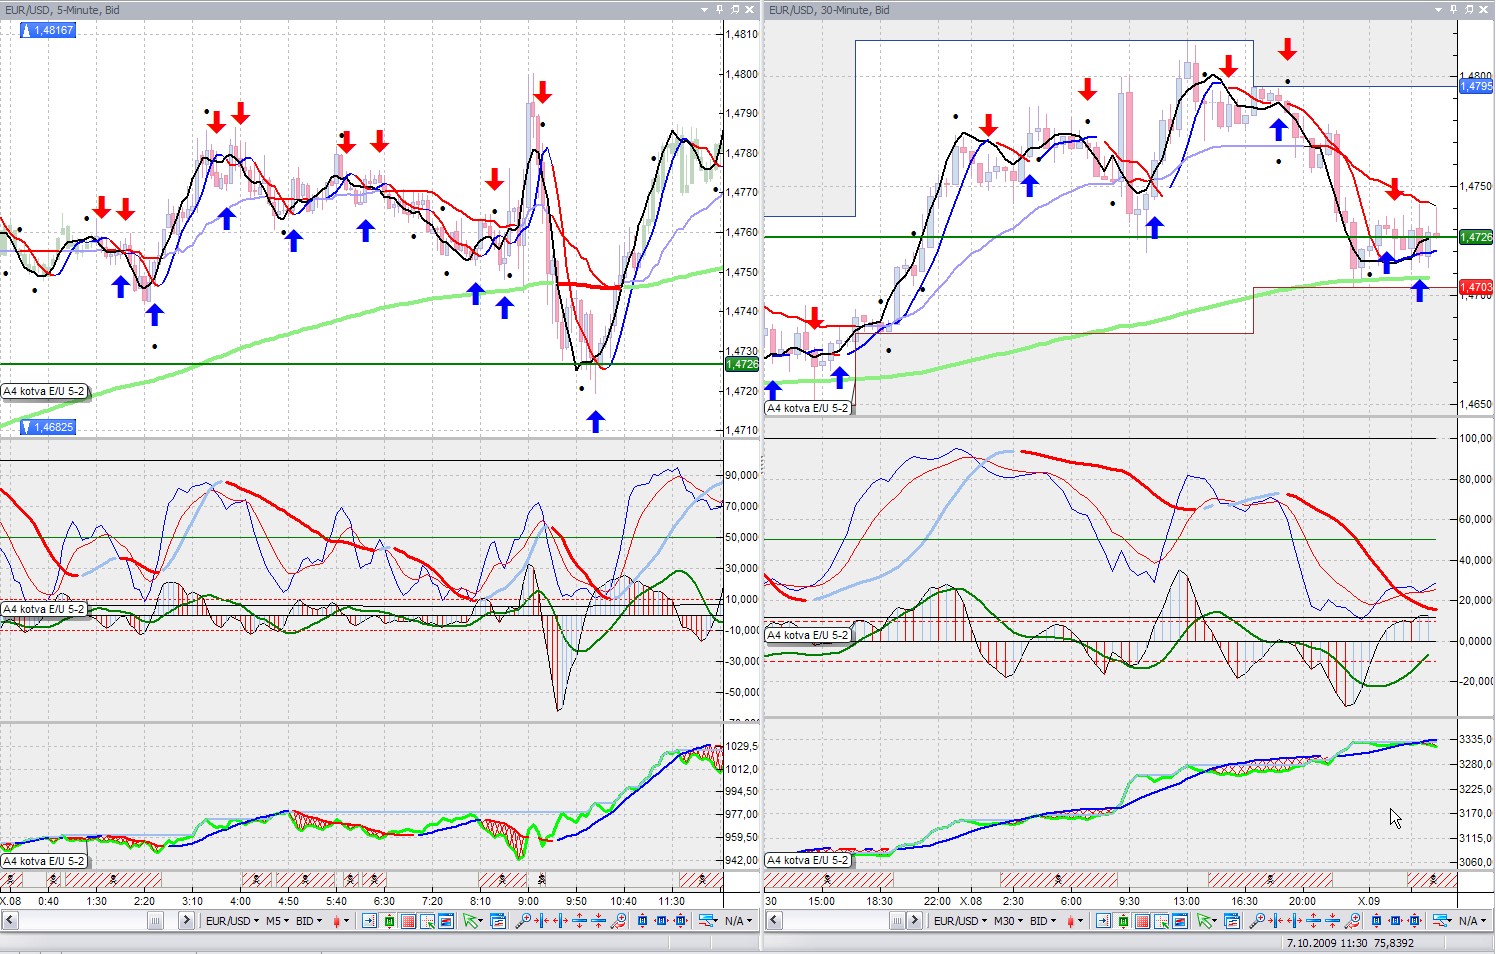
Task: Click vertical compress arrows icon in the 30-Minute chart toolbar
Action: (1334, 921)
